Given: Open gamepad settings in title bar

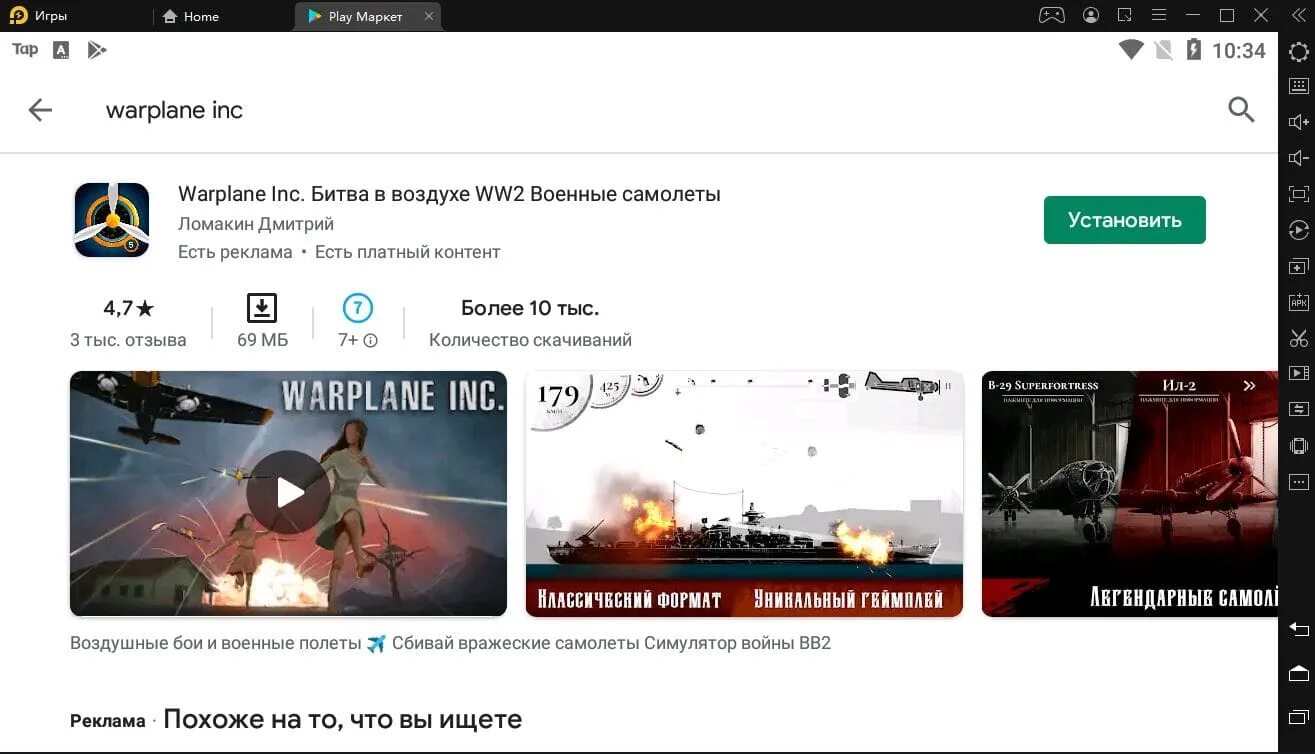Looking at the screenshot, I should (1051, 15).
